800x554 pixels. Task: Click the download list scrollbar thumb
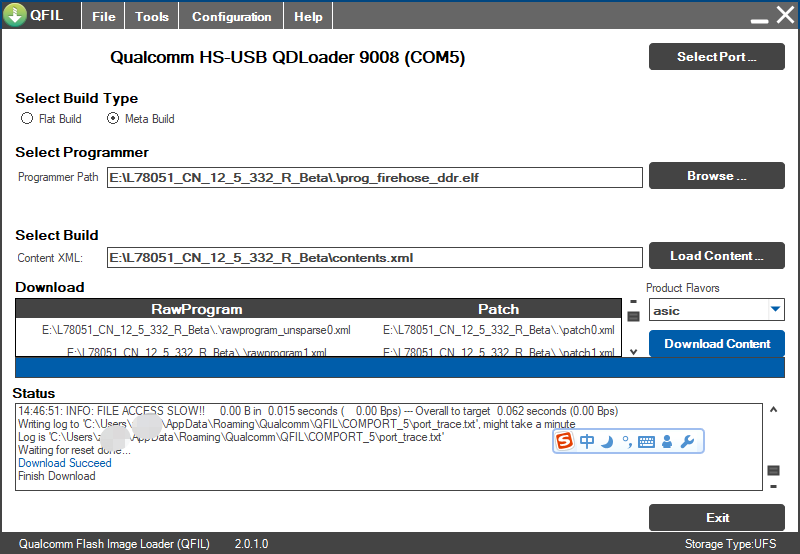coord(633,317)
